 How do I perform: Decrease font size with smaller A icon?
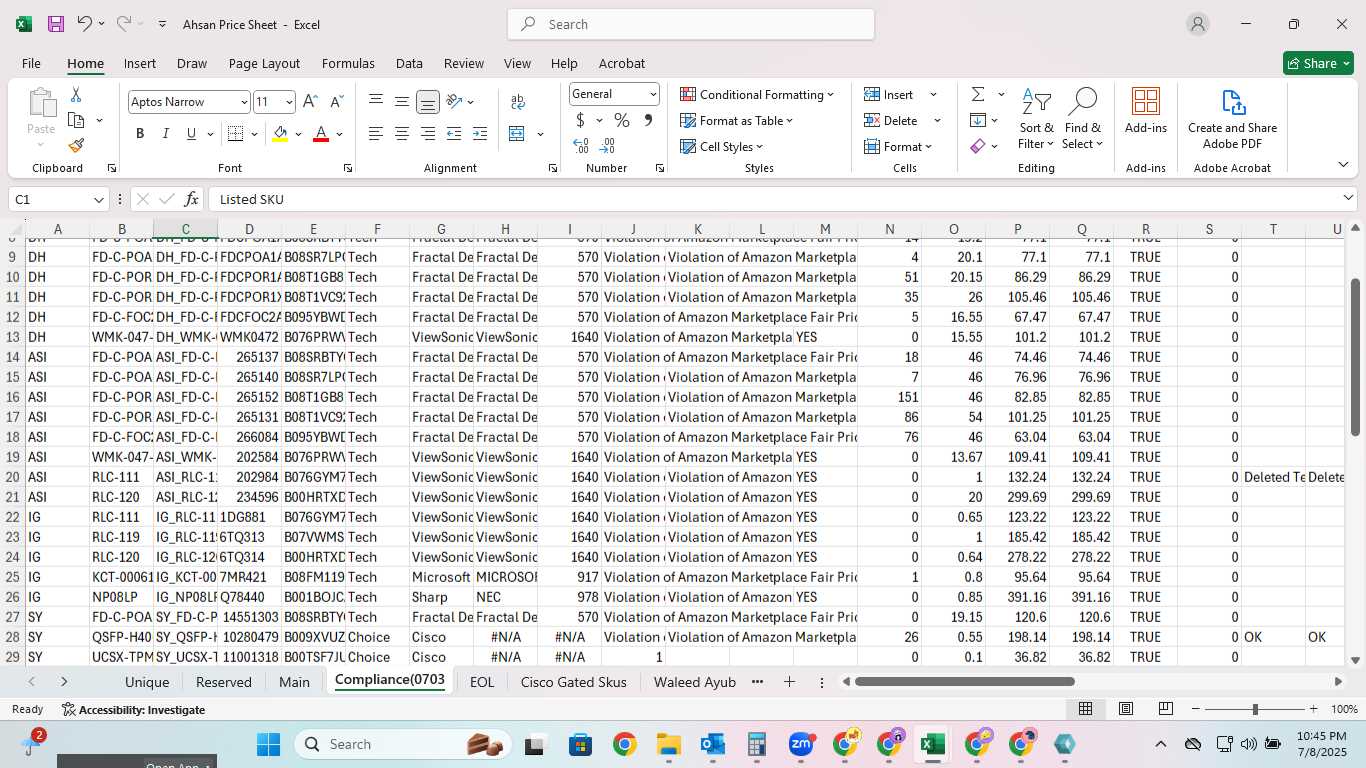[336, 102]
